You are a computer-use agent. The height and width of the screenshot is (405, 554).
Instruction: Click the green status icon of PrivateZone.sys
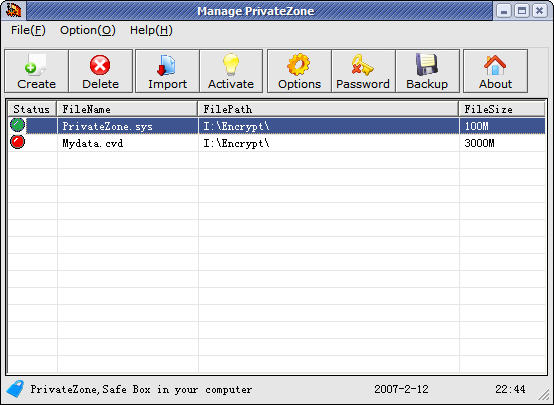[x=17, y=125]
